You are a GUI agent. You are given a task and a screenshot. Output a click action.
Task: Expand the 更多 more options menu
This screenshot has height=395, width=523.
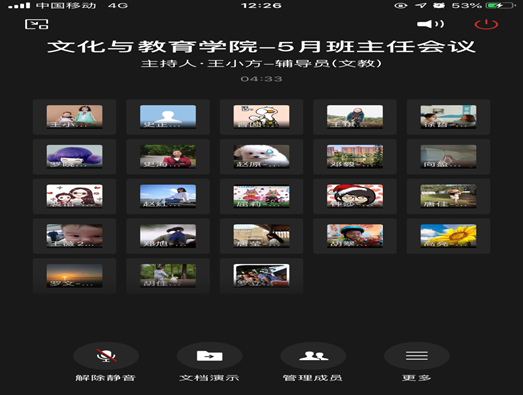[x=417, y=356]
